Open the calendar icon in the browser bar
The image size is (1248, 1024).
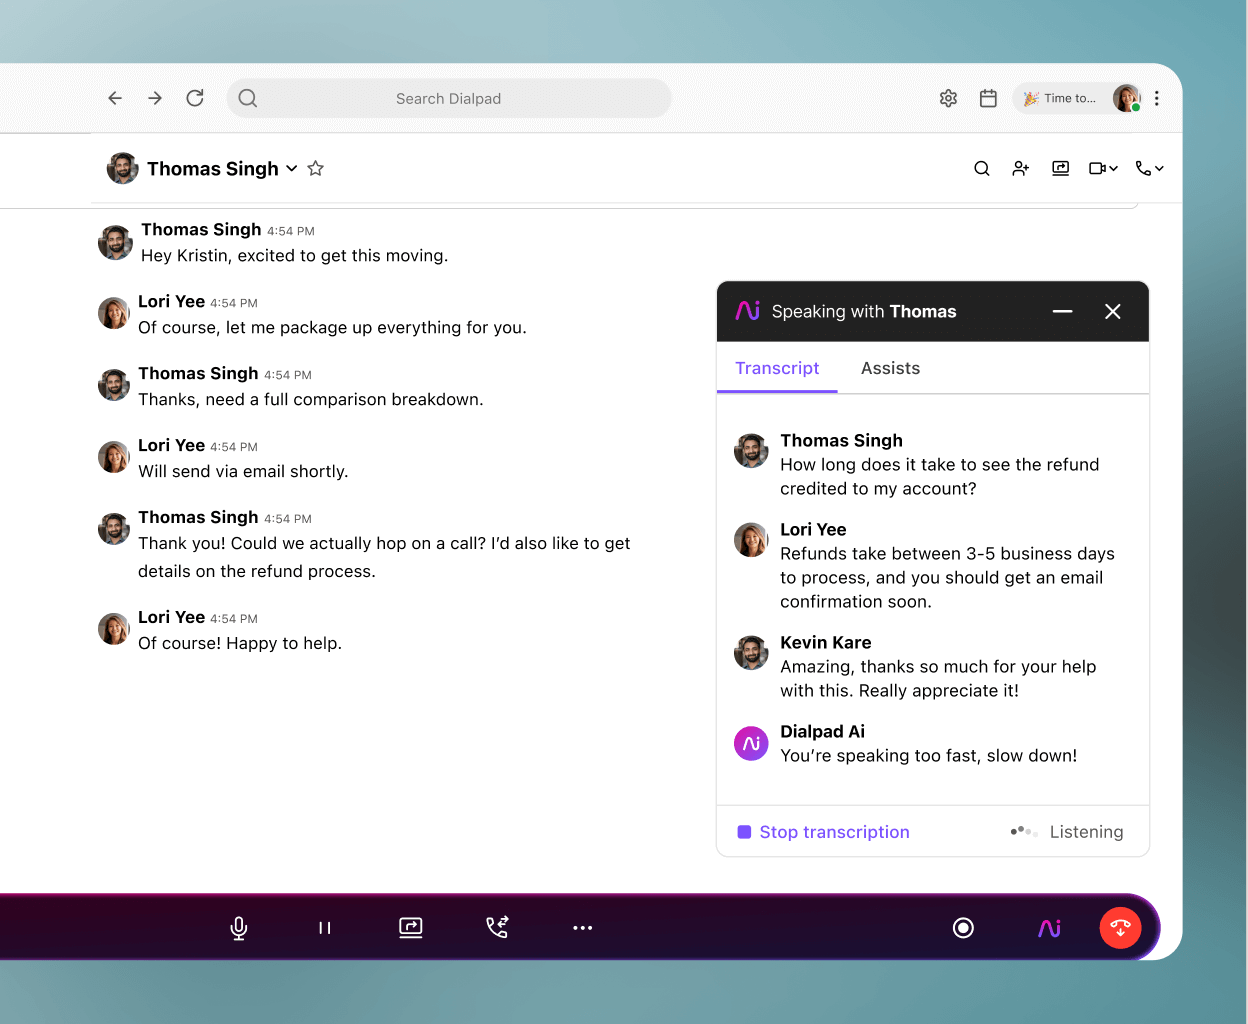988,98
